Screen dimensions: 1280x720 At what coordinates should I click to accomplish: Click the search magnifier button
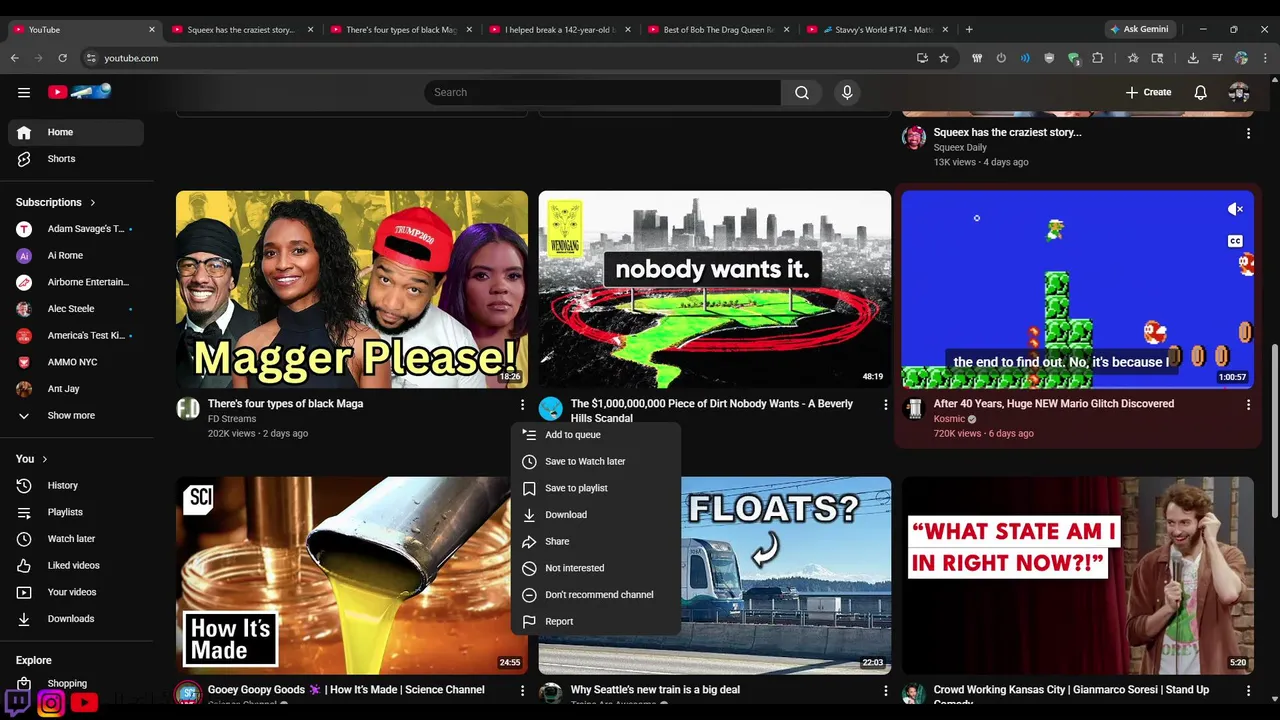[802, 92]
